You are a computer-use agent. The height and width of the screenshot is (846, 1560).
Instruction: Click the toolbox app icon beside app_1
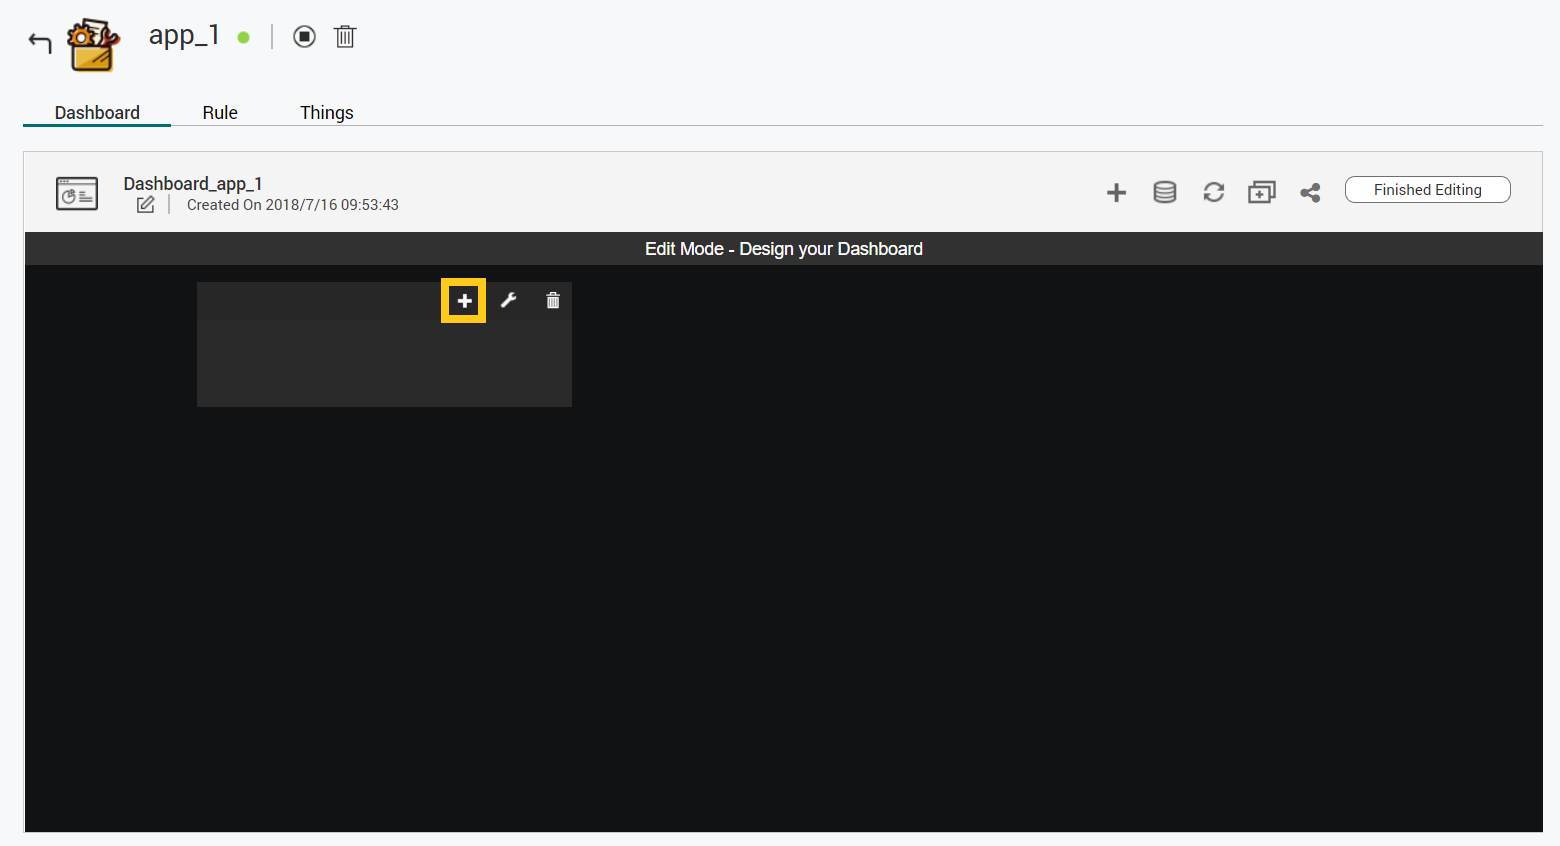tap(93, 45)
